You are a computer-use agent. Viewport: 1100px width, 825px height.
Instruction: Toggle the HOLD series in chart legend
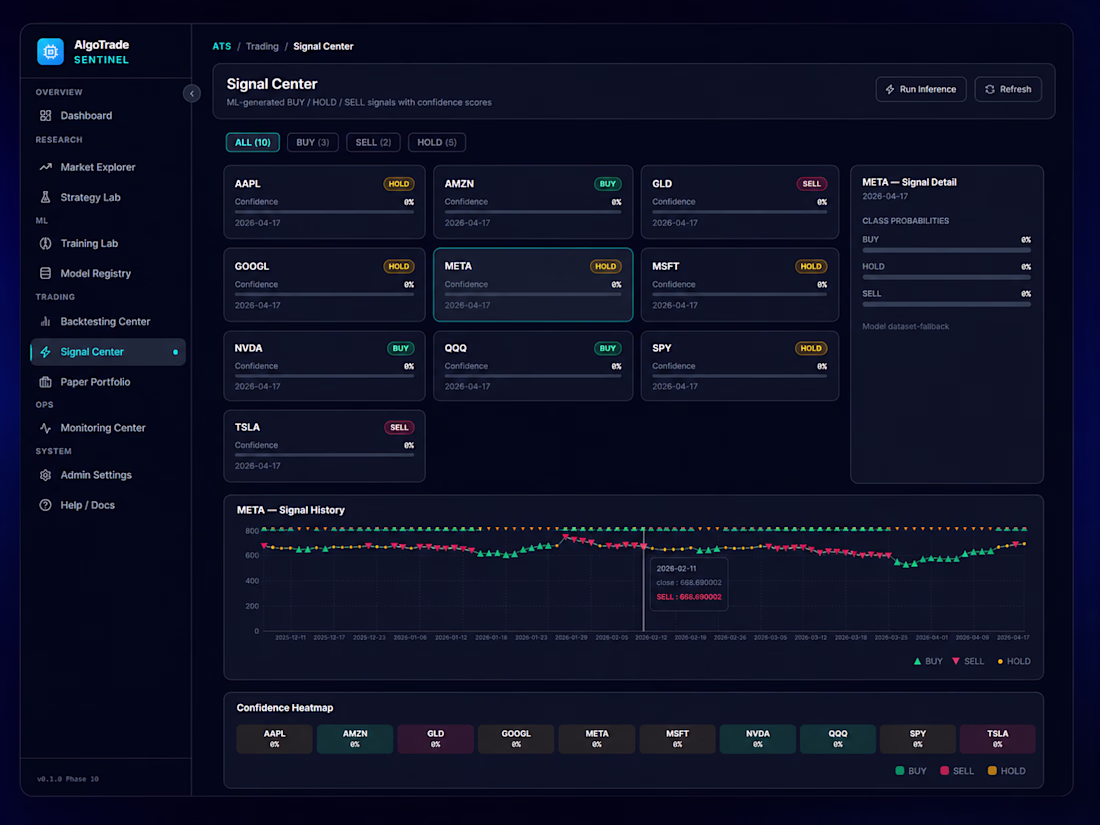1014,661
